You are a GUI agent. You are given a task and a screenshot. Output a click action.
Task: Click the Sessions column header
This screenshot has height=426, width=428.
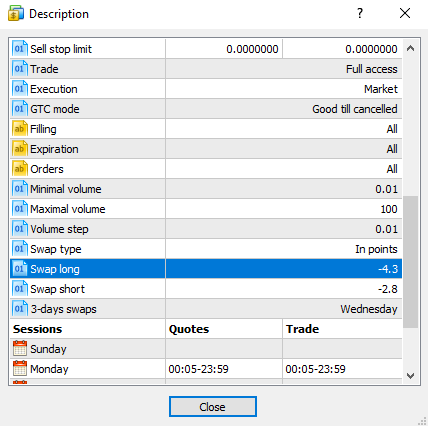pyautogui.click(x=38, y=329)
